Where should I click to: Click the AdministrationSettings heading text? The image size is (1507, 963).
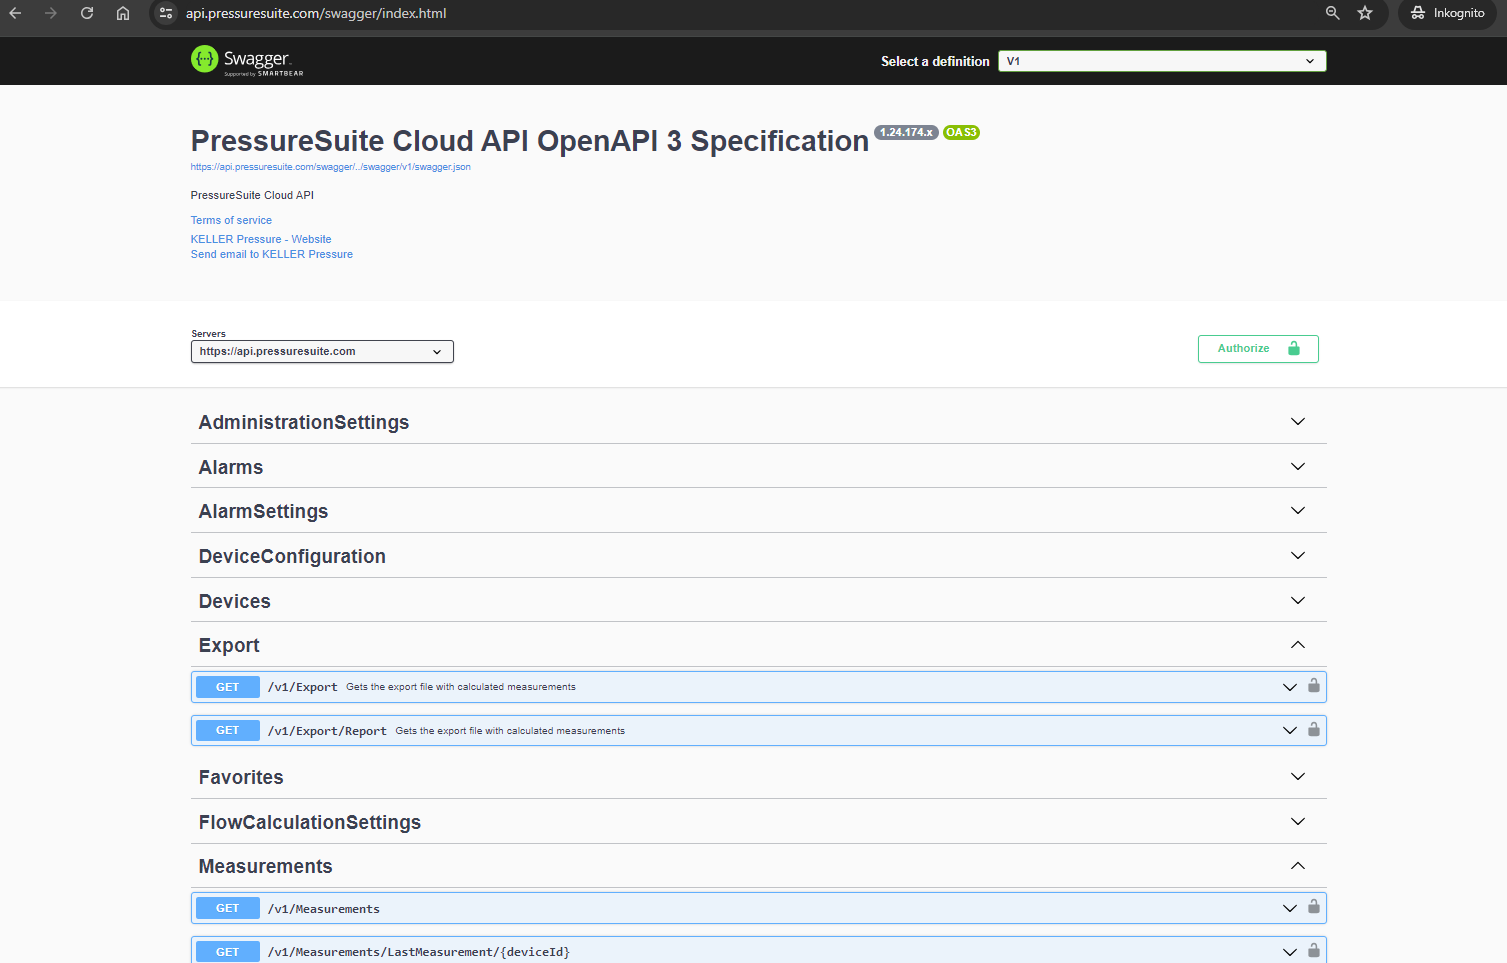coord(304,422)
